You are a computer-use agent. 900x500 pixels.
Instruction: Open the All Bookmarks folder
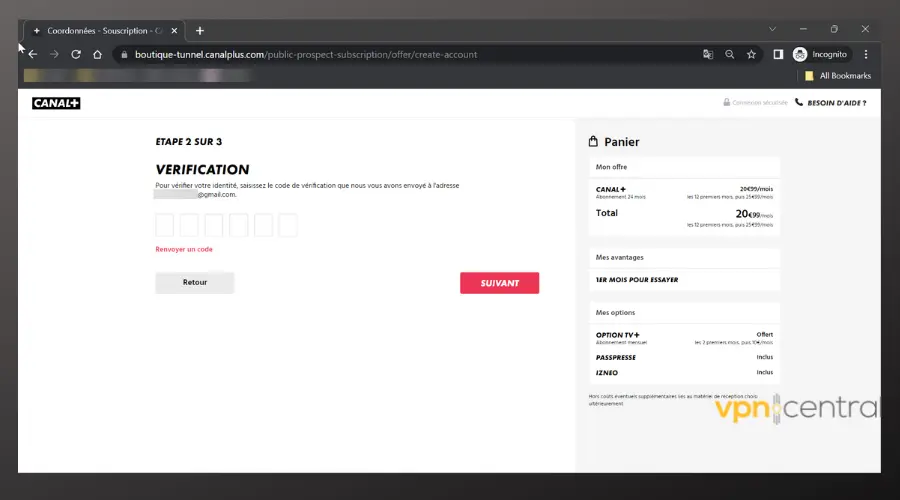tap(838, 75)
